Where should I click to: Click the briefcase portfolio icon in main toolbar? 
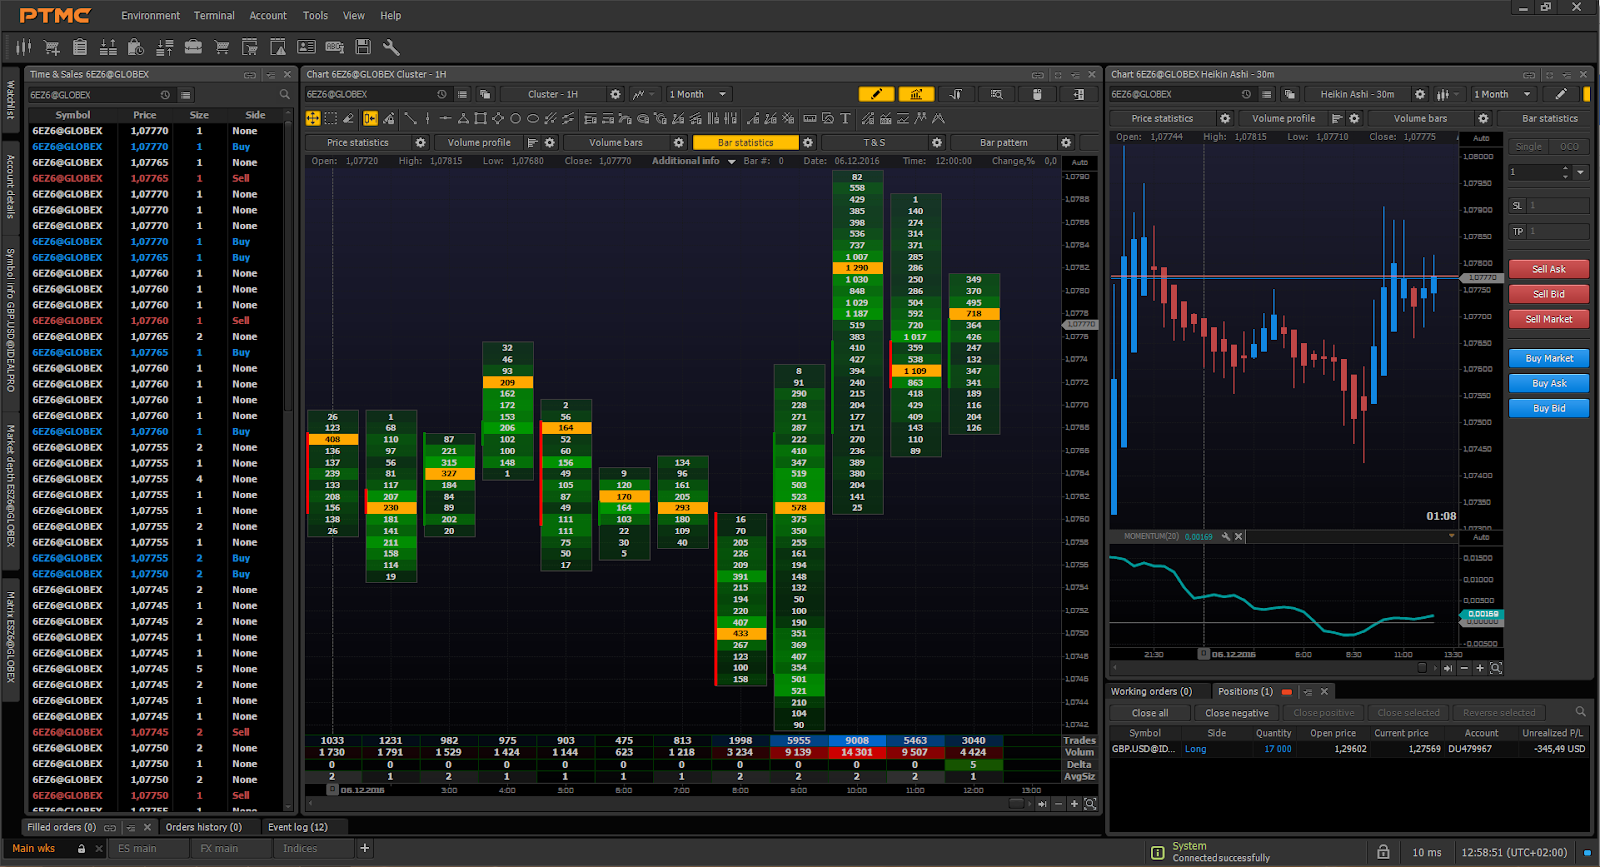pos(194,47)
